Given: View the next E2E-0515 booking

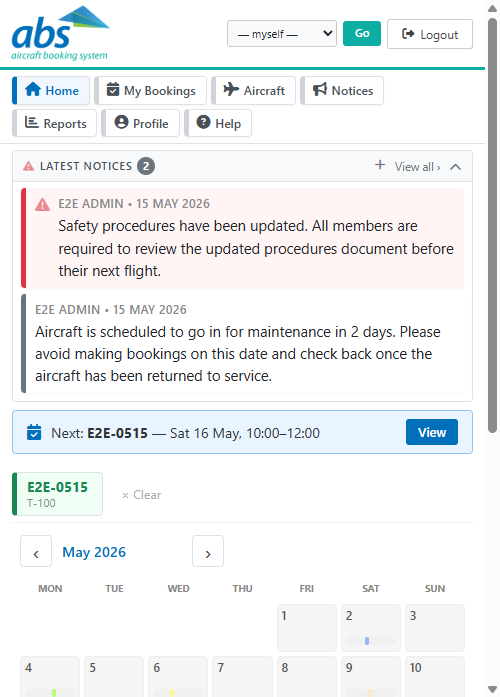Looking at the screenshot, I should (432, 432).
